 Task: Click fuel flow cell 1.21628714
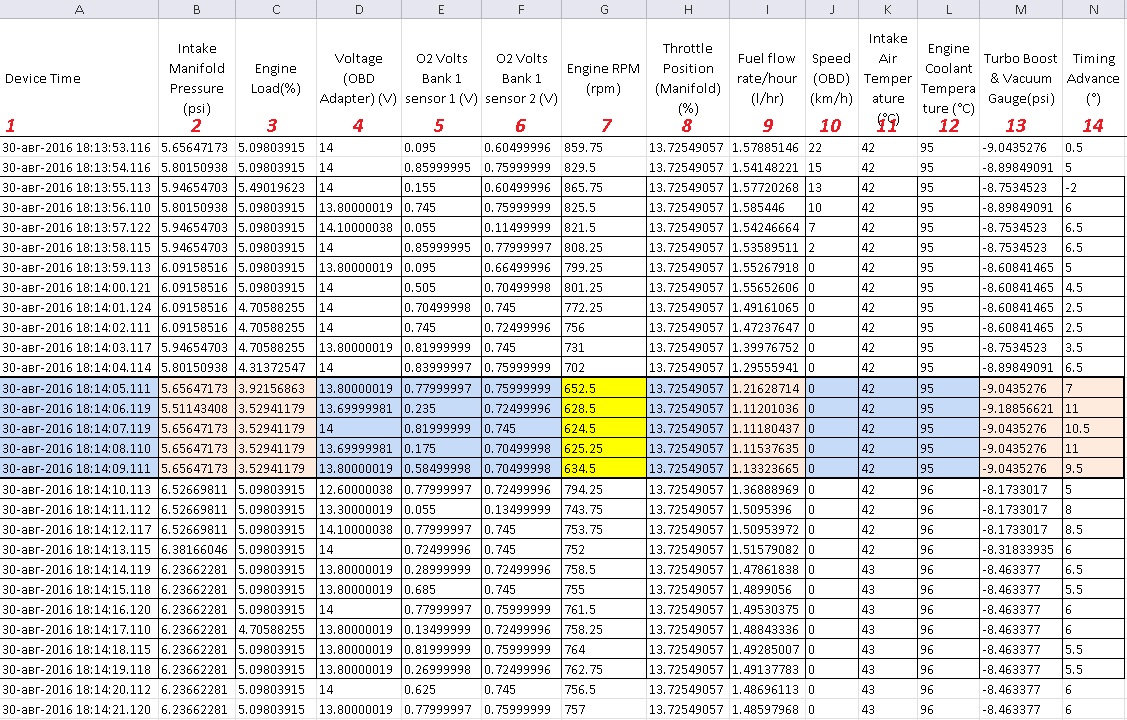(767, 388)
